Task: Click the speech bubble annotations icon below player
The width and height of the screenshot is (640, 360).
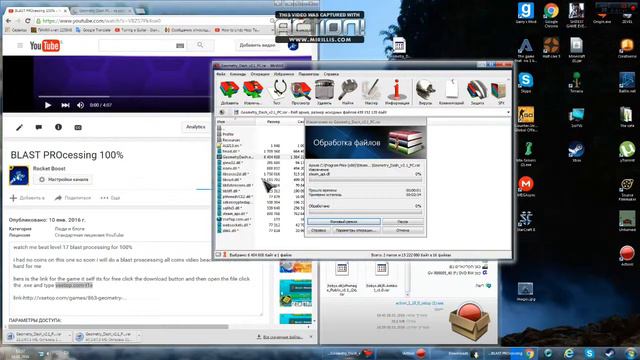Action: (x=39, y=127)
